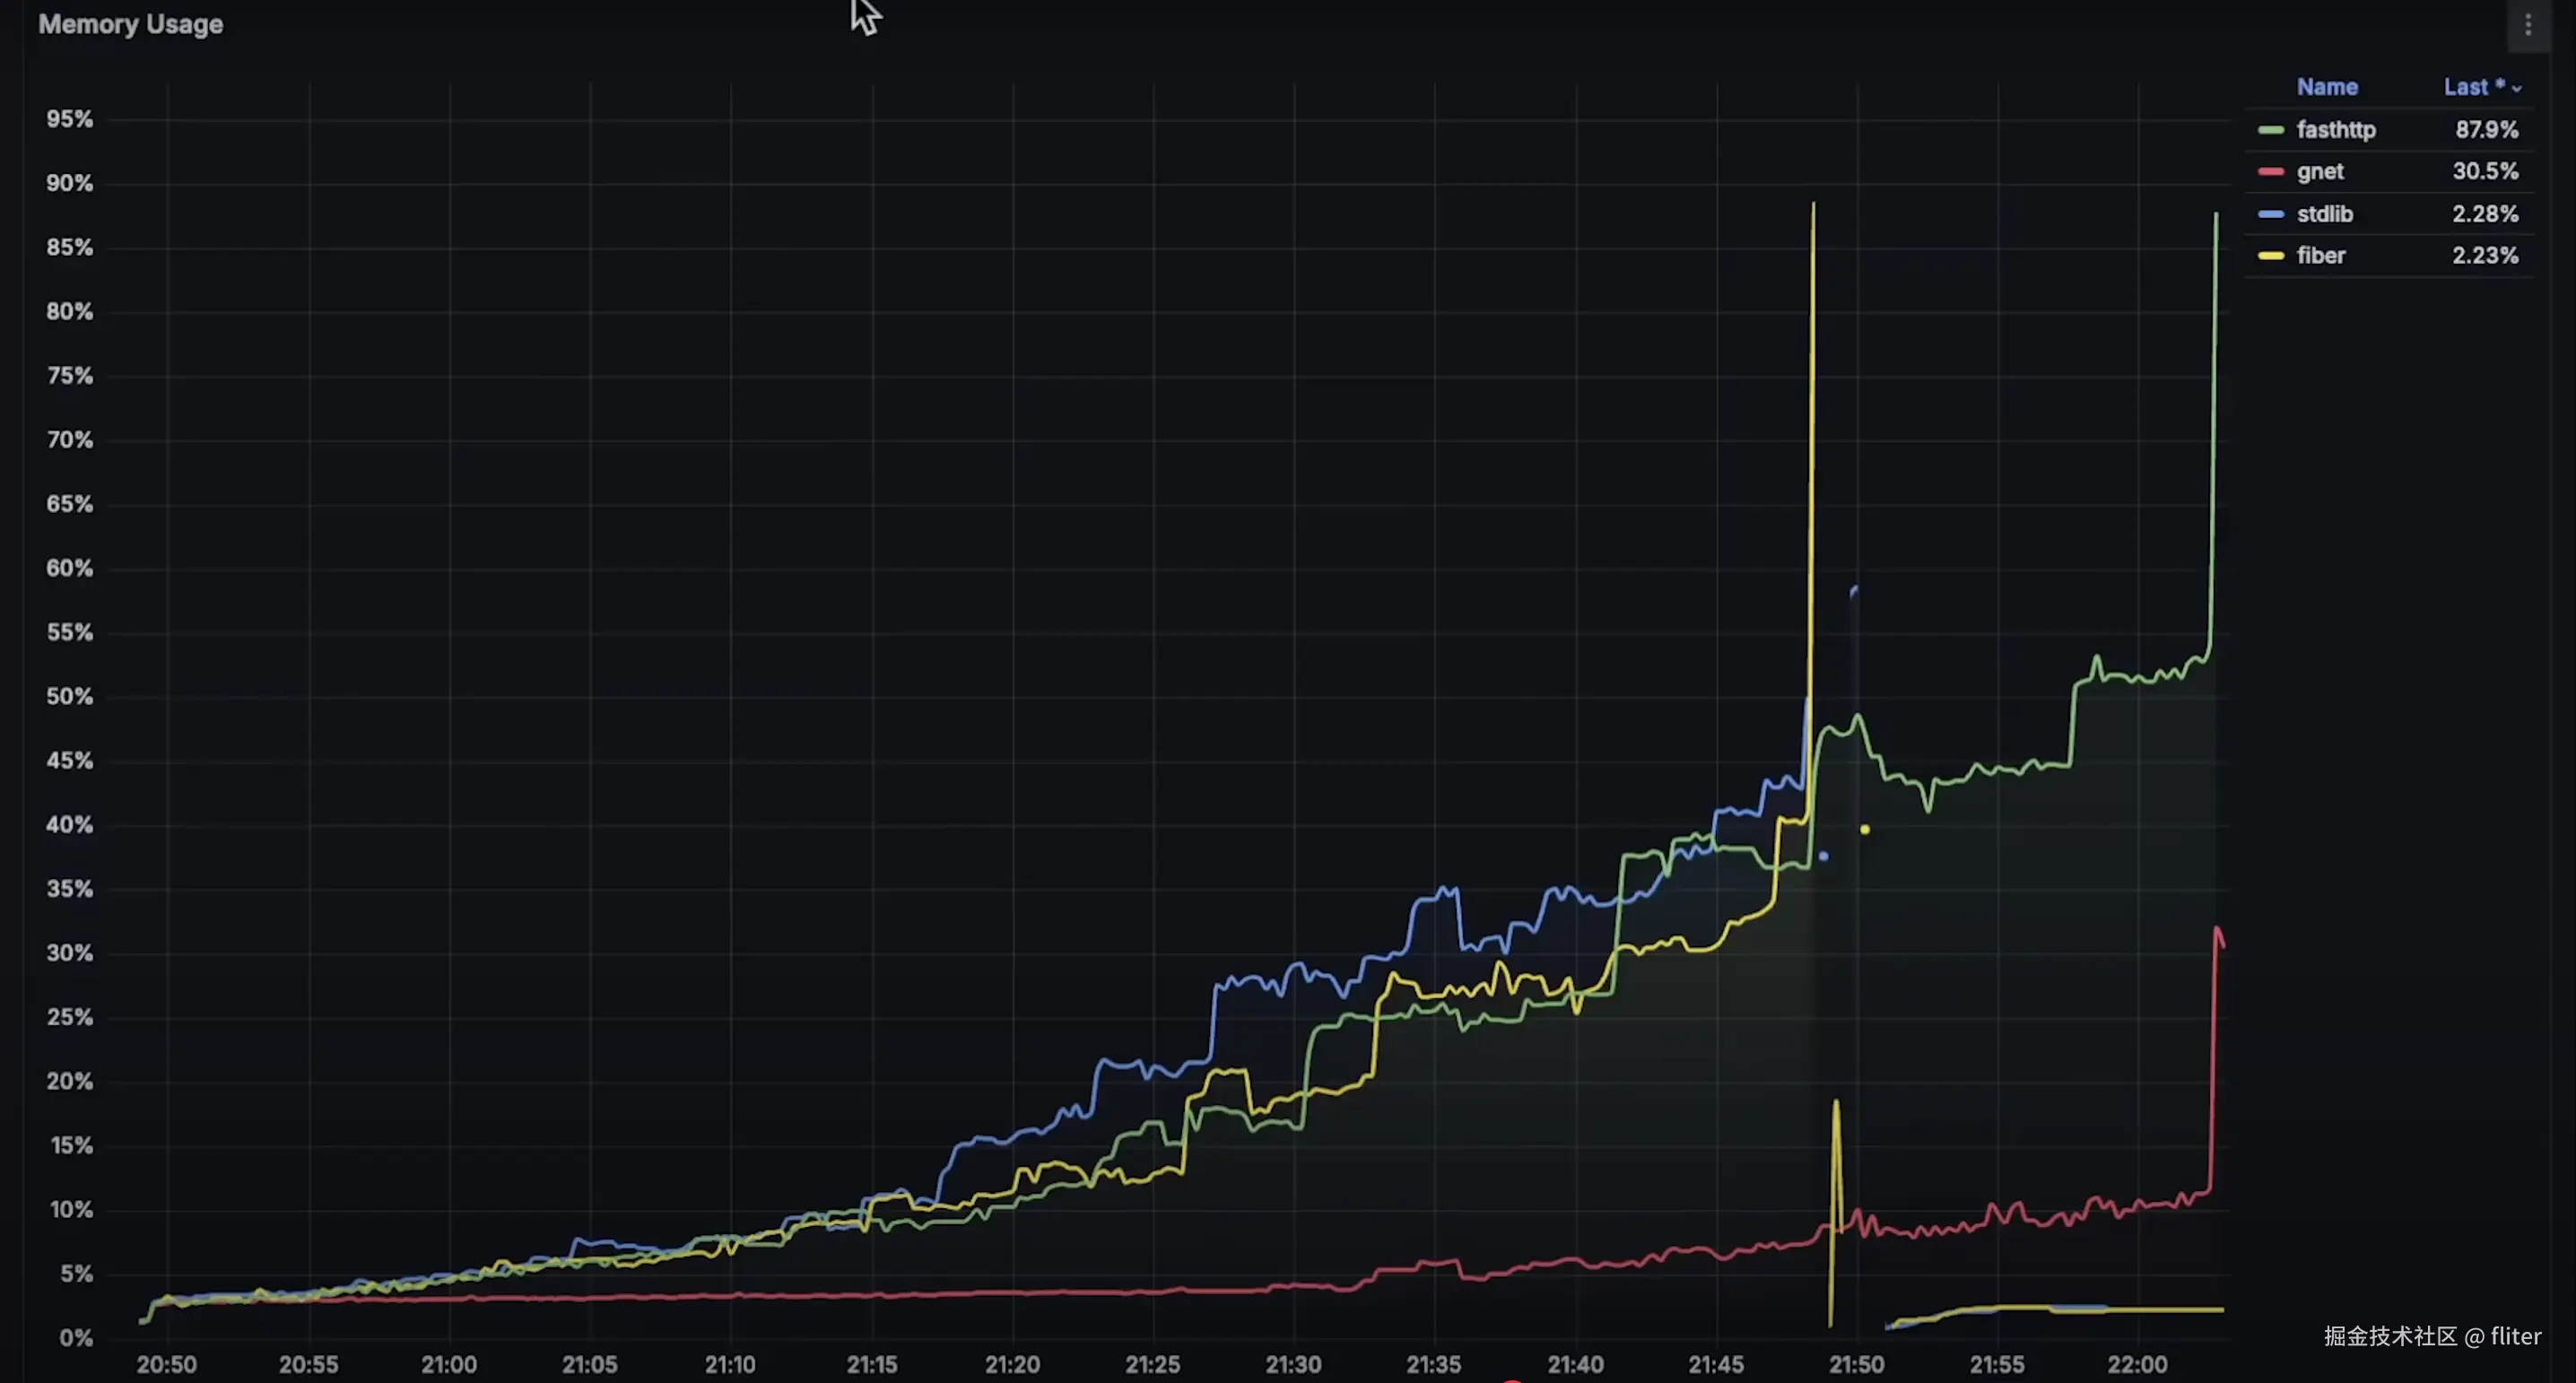The width and height of the screenshot is (2576, 1383).
Task: Click the fasthttp green color swatch
Action: tap(2270, 130)
